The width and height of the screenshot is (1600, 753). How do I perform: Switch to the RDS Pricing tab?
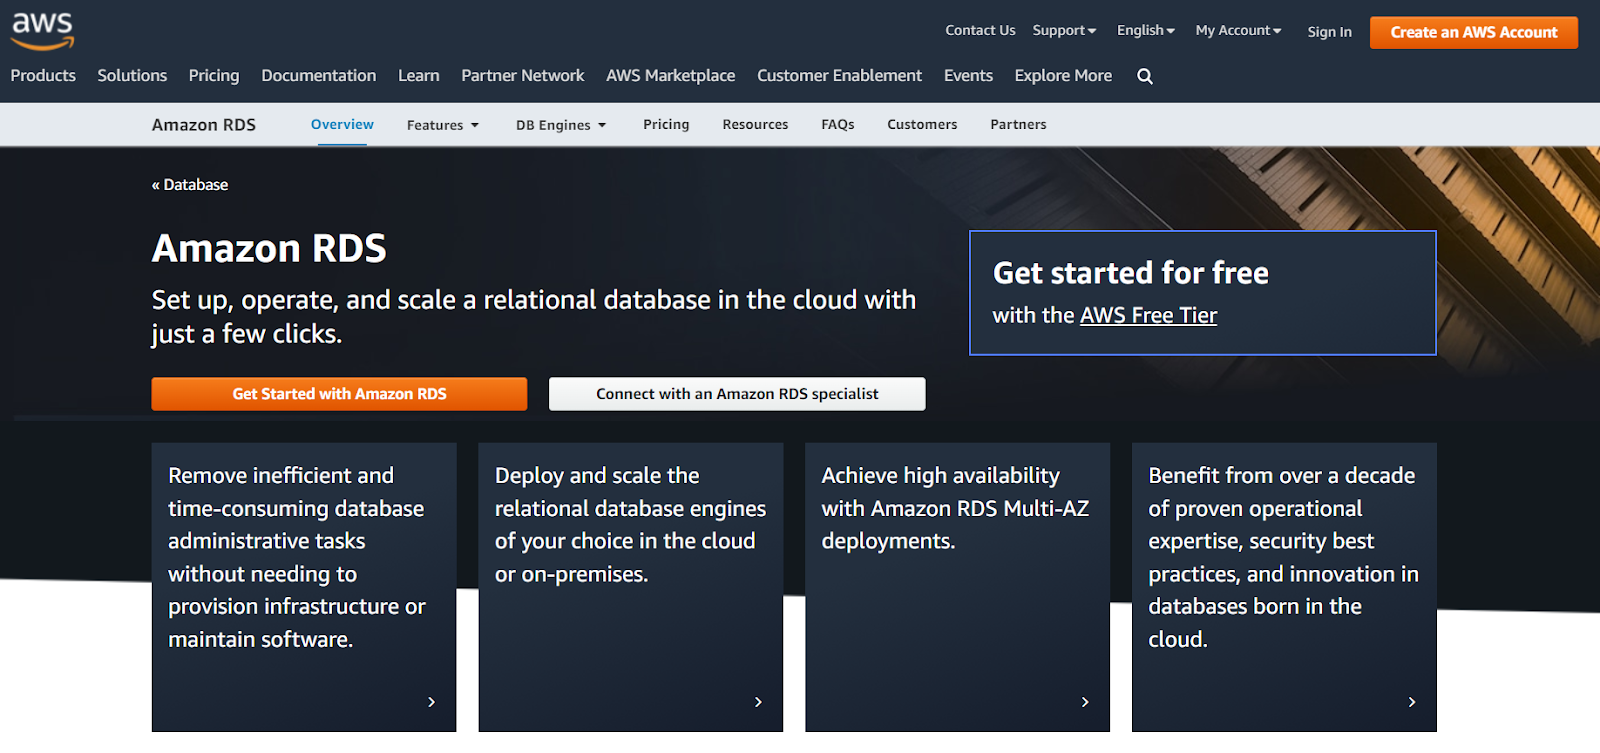click(x=666, y=125)
